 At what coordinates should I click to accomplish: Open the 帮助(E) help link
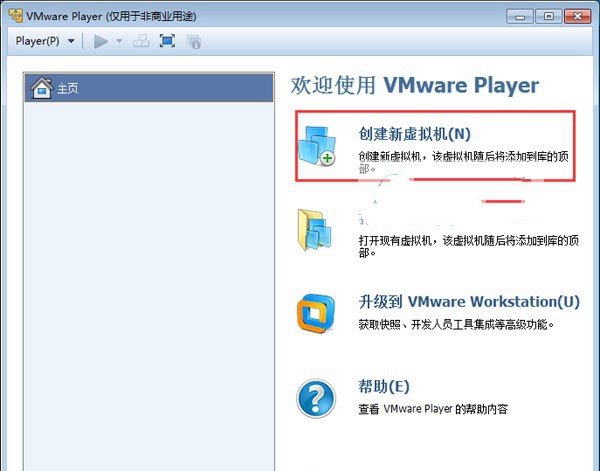pyautogui.click(x=384, y=386)
